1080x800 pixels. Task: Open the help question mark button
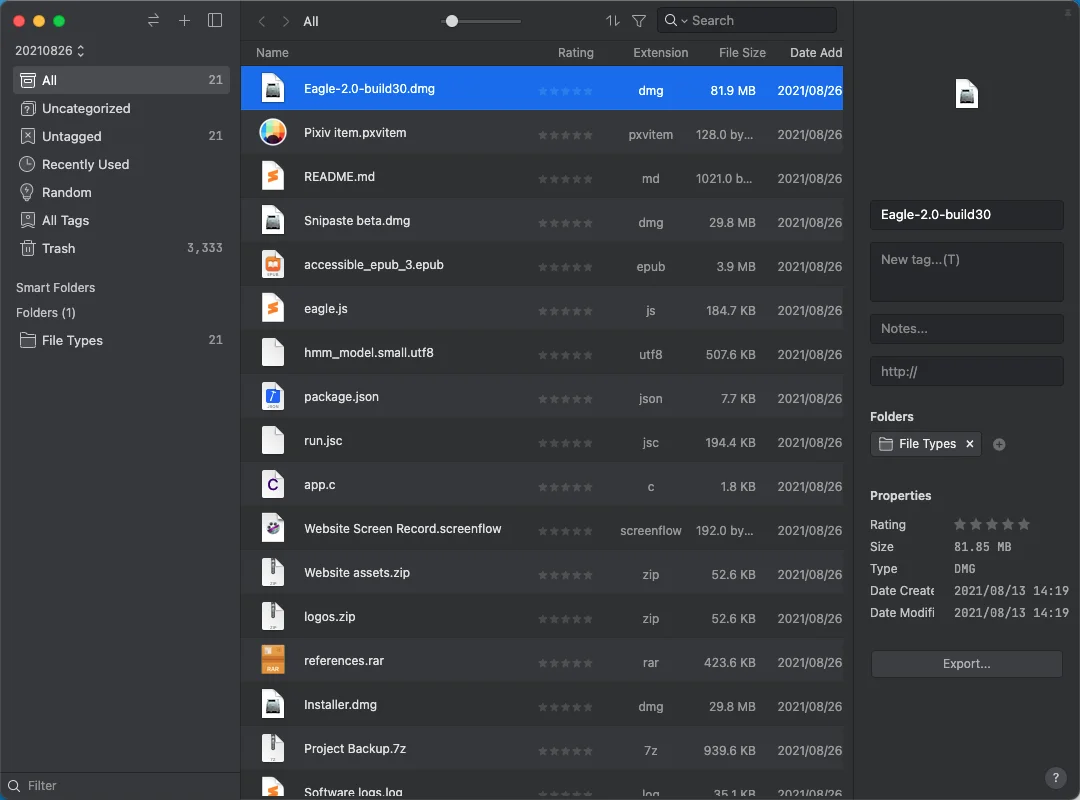[x=1055, y=778]
